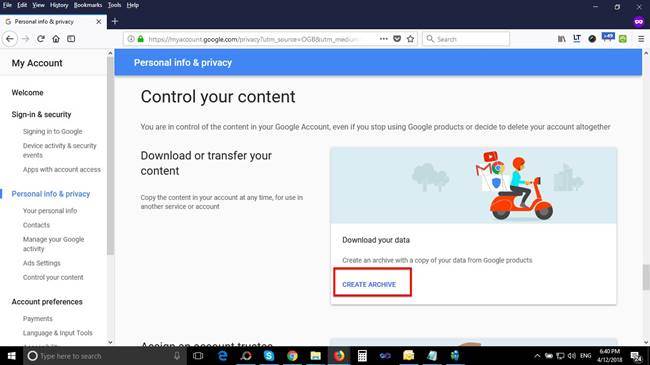Open the Firefox hamburger menu
Screen dimensions: 650x365
(641, 39)
